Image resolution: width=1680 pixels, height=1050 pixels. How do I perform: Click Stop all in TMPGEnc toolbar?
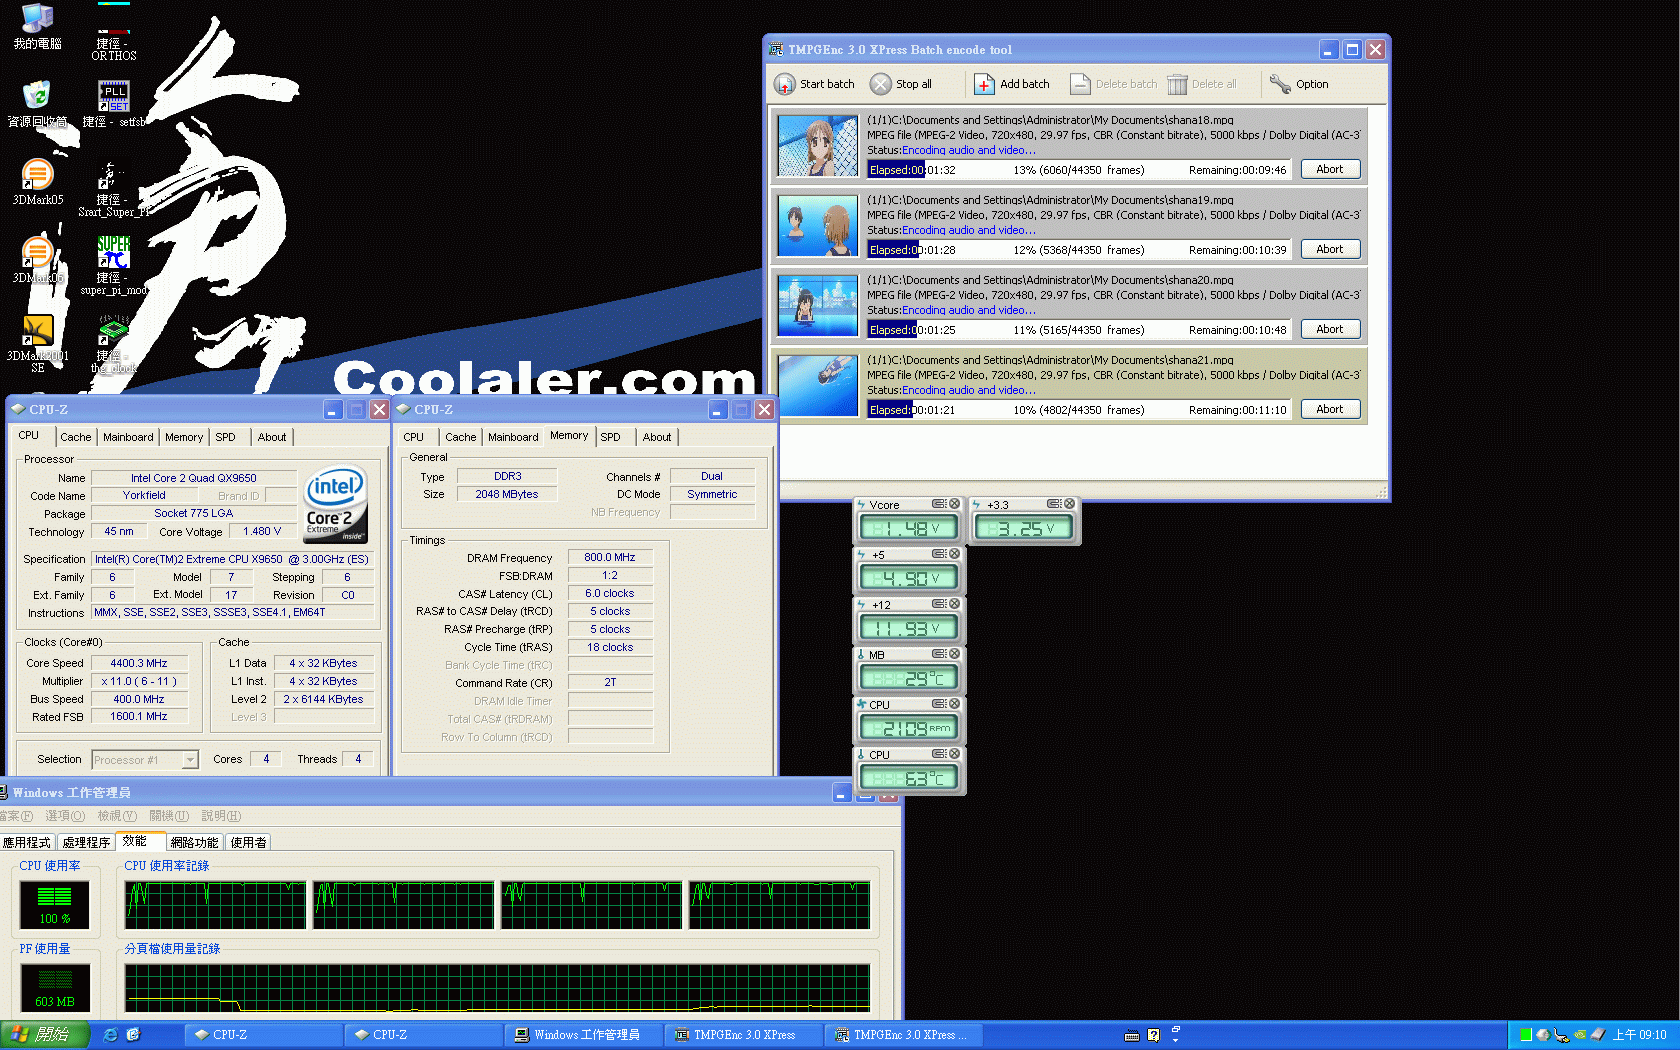pos(901,84)
